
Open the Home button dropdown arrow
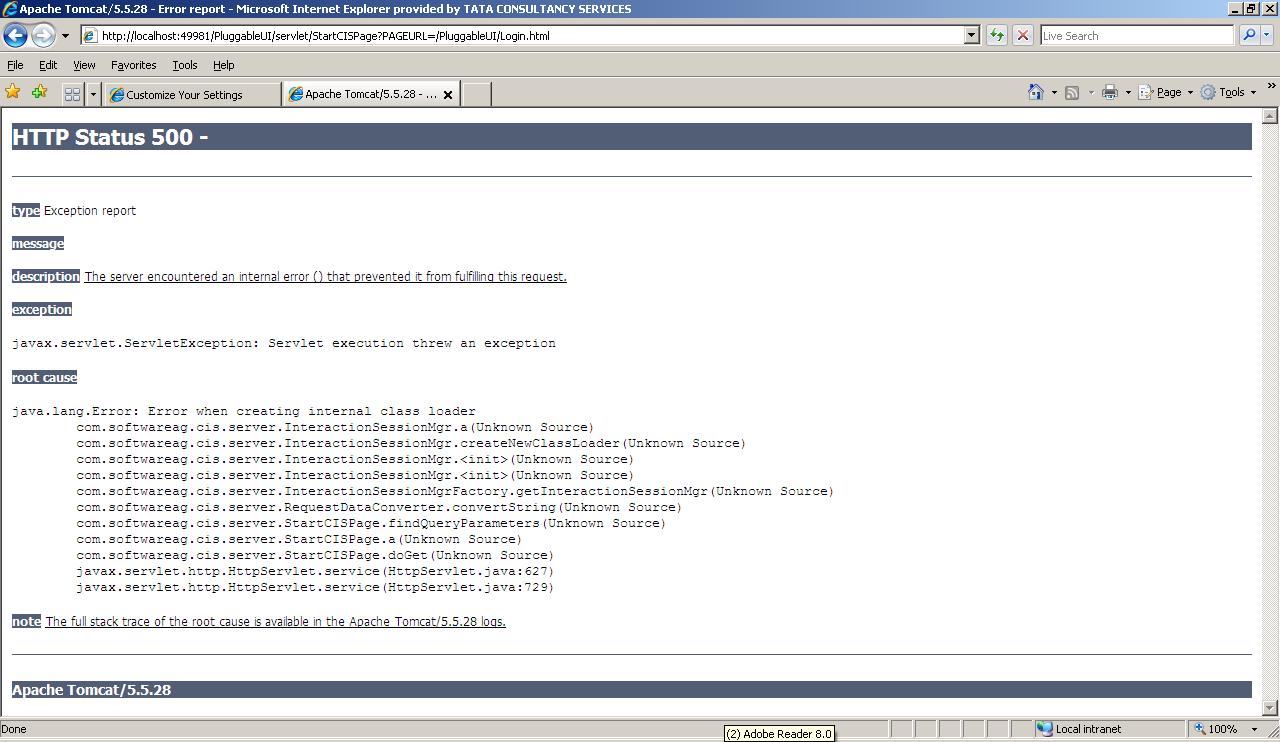point(1054,92)
